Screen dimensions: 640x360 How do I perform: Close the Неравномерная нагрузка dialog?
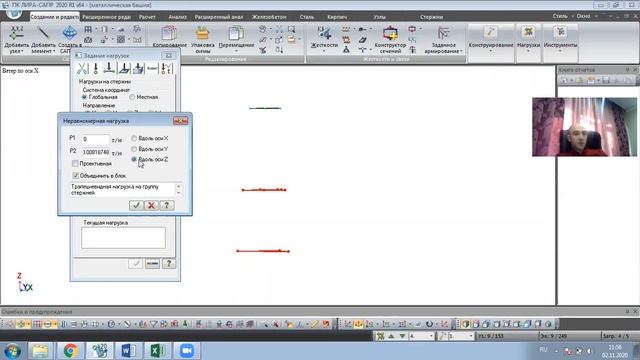tap(180, 121)
